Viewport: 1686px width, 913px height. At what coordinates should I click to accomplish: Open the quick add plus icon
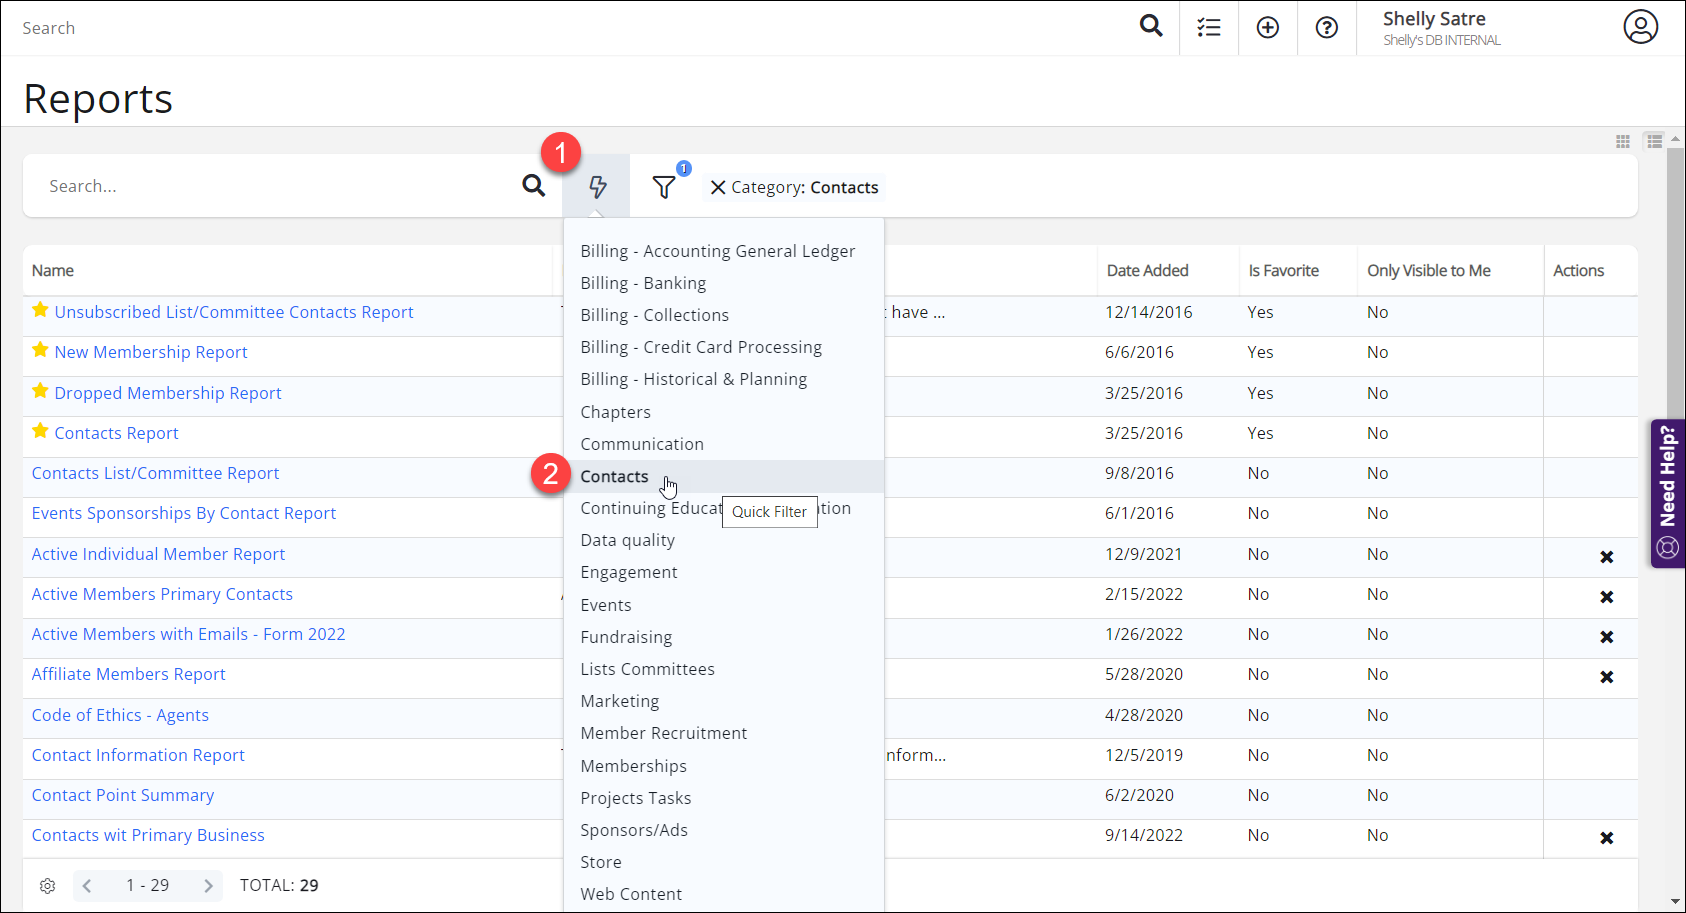(1267, 27)
